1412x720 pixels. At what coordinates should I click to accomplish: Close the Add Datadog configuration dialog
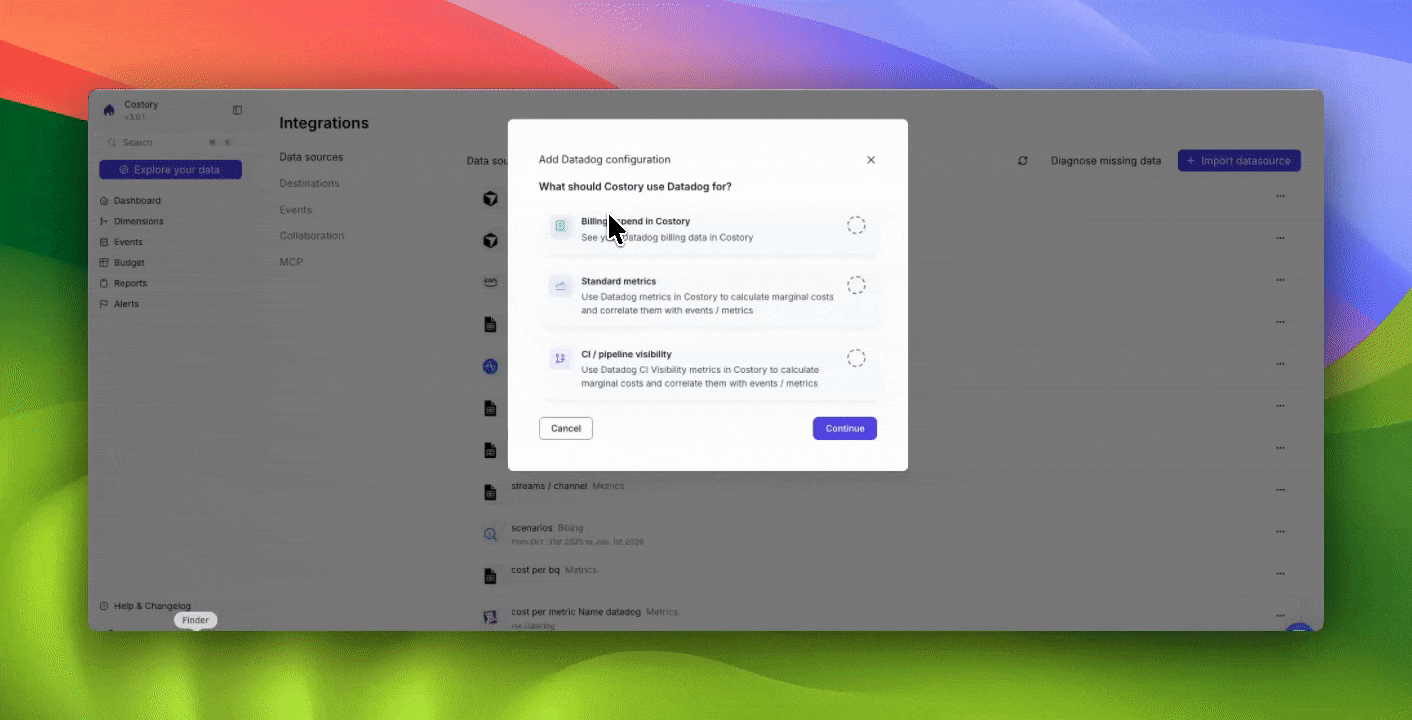tap(871, 160)
